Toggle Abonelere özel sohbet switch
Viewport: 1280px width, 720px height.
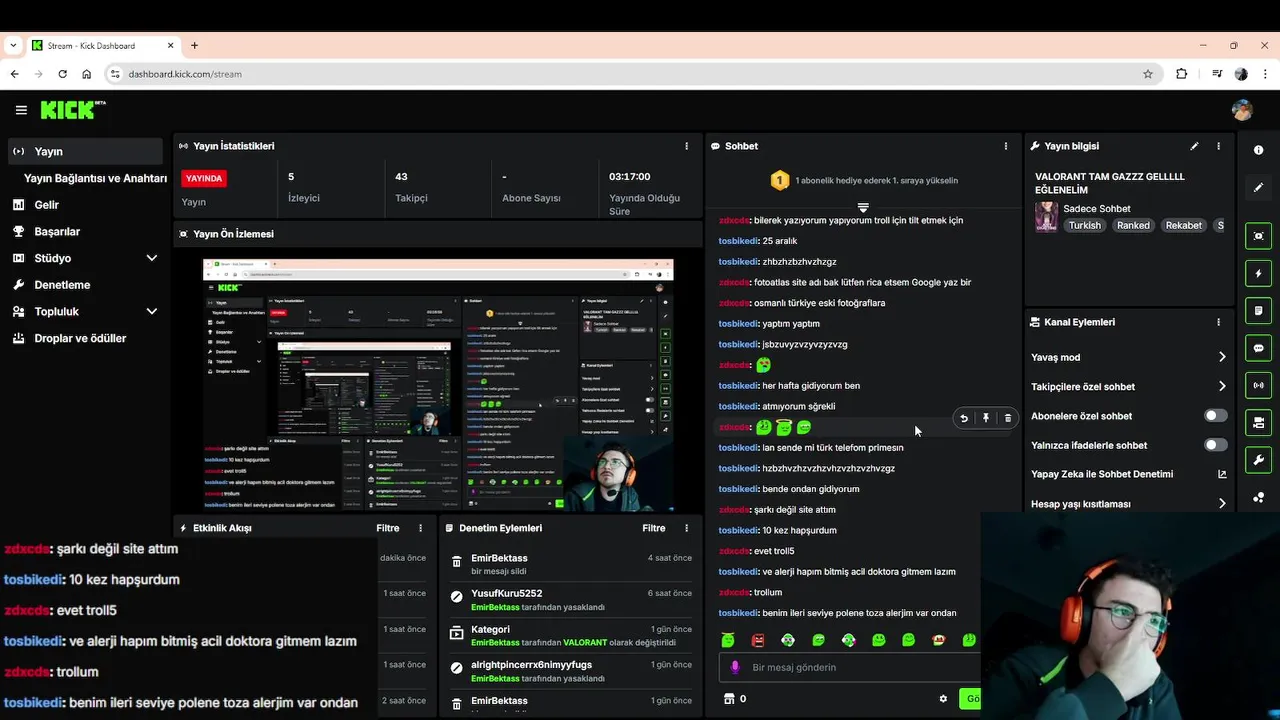[x=1215, y=416]
